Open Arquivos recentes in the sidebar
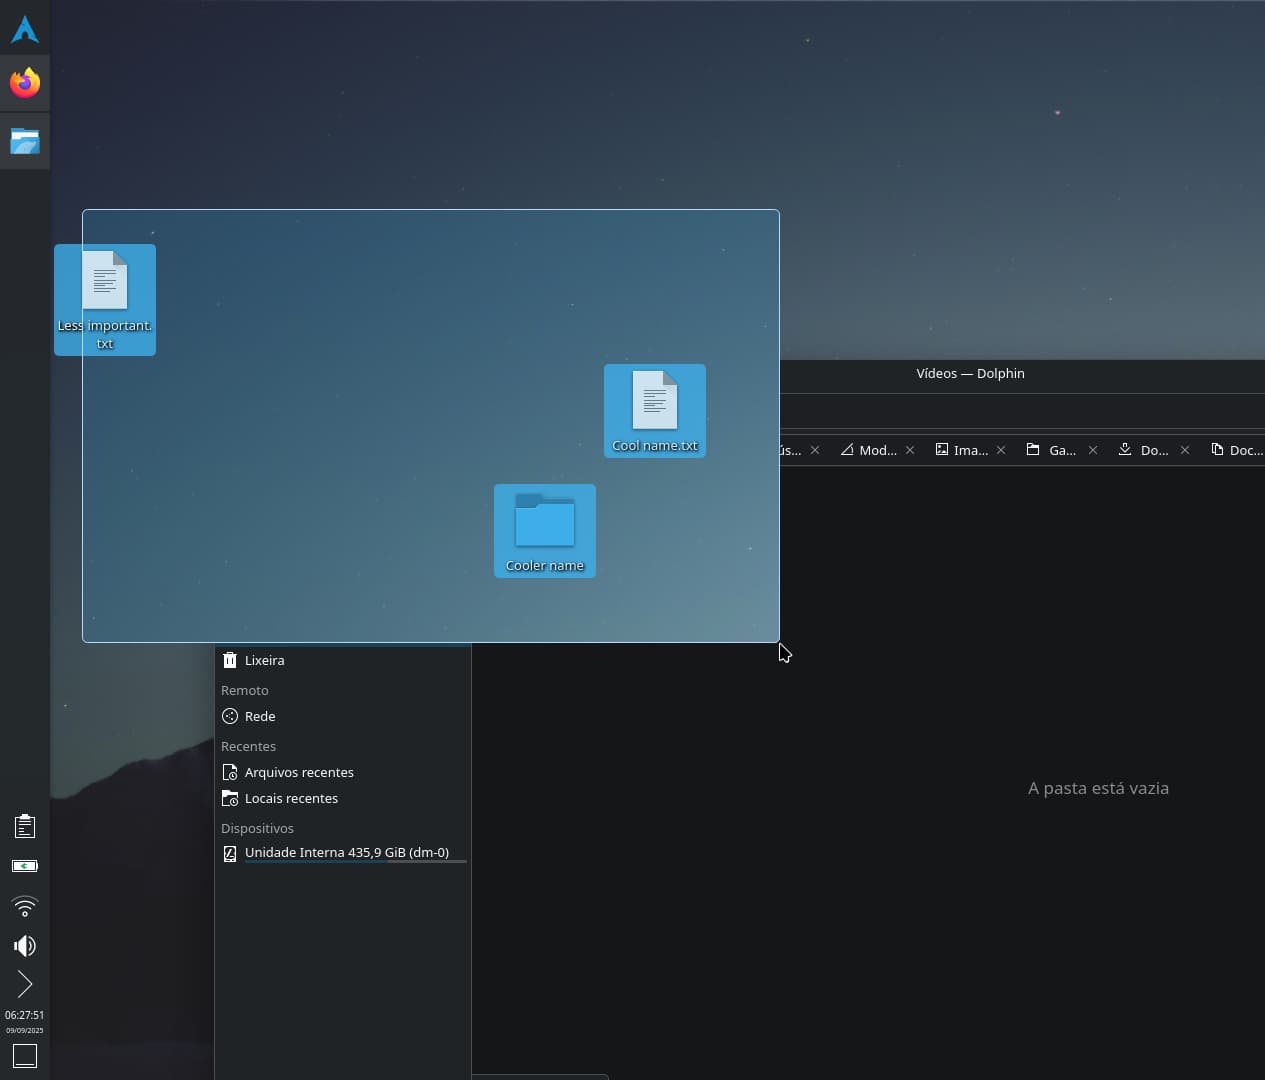Screen dimensions: 1265x1080 pos(299,772)
